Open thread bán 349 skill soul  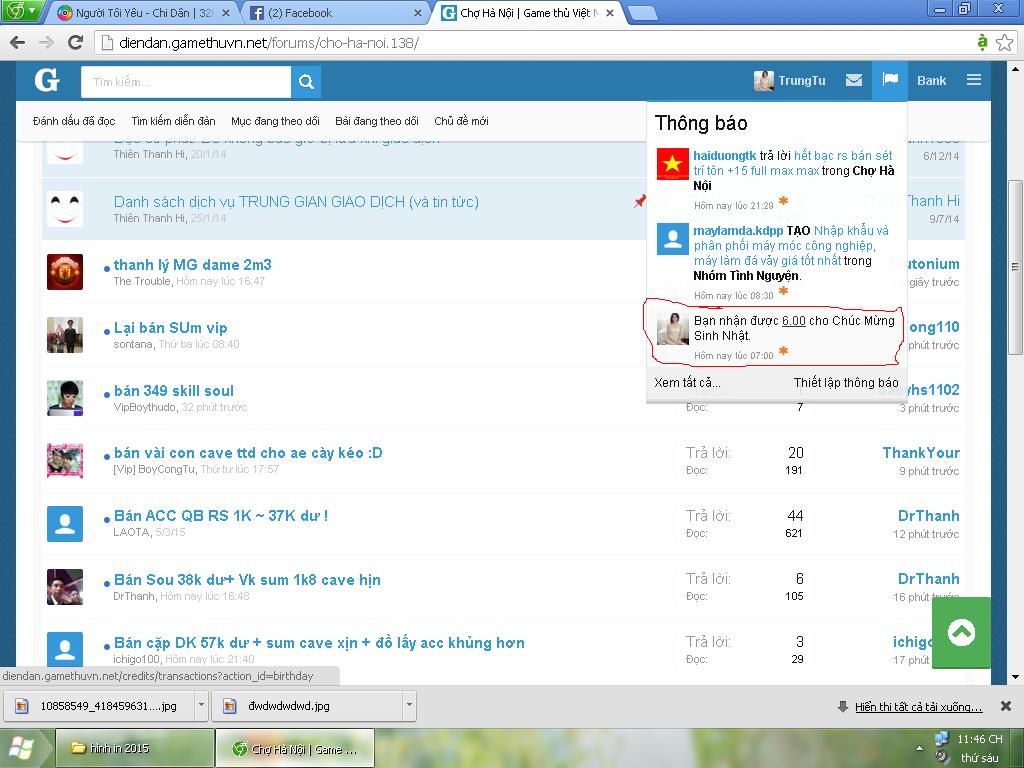[x=174, y=391]
